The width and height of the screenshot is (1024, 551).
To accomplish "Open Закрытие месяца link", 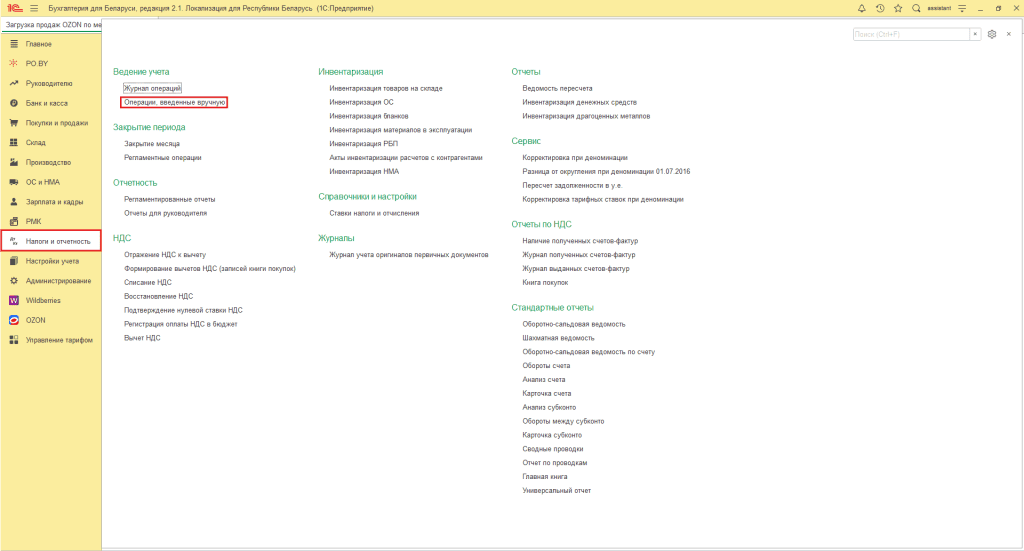I will [x=152, y=144].
